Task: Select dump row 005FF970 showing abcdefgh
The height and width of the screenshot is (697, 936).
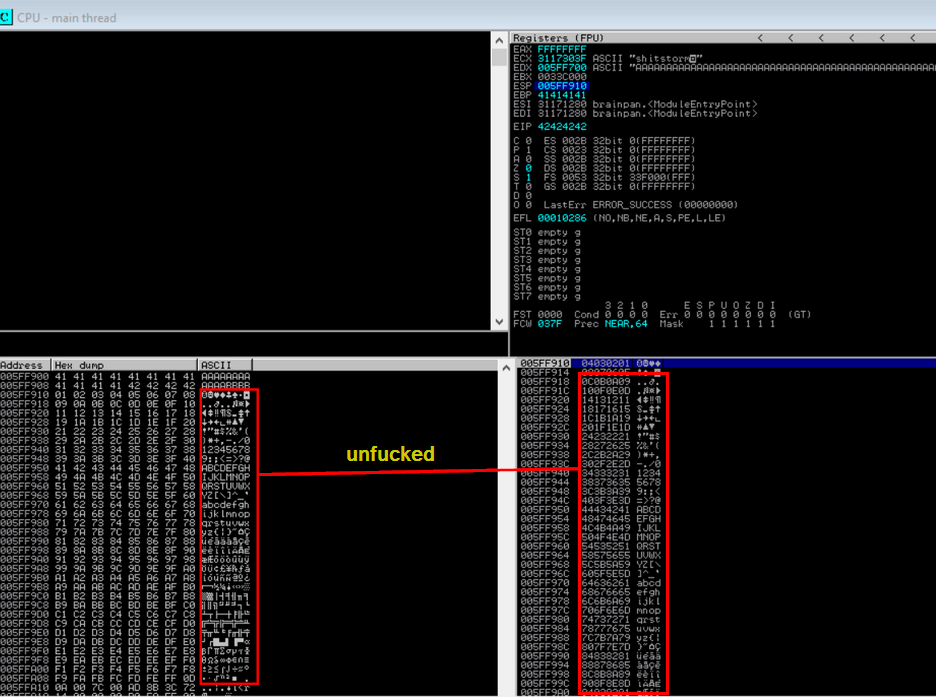Action: pyautogui.click(x=125, y=504)
